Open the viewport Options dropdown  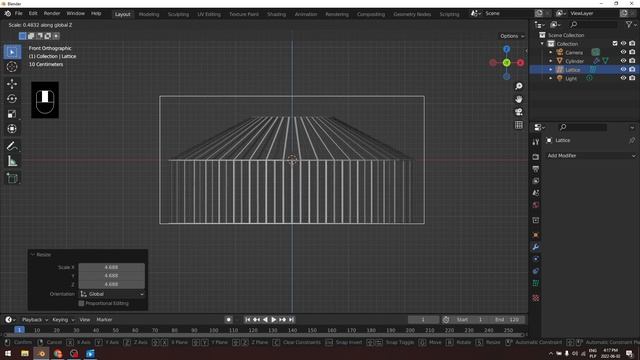(512, 36)
